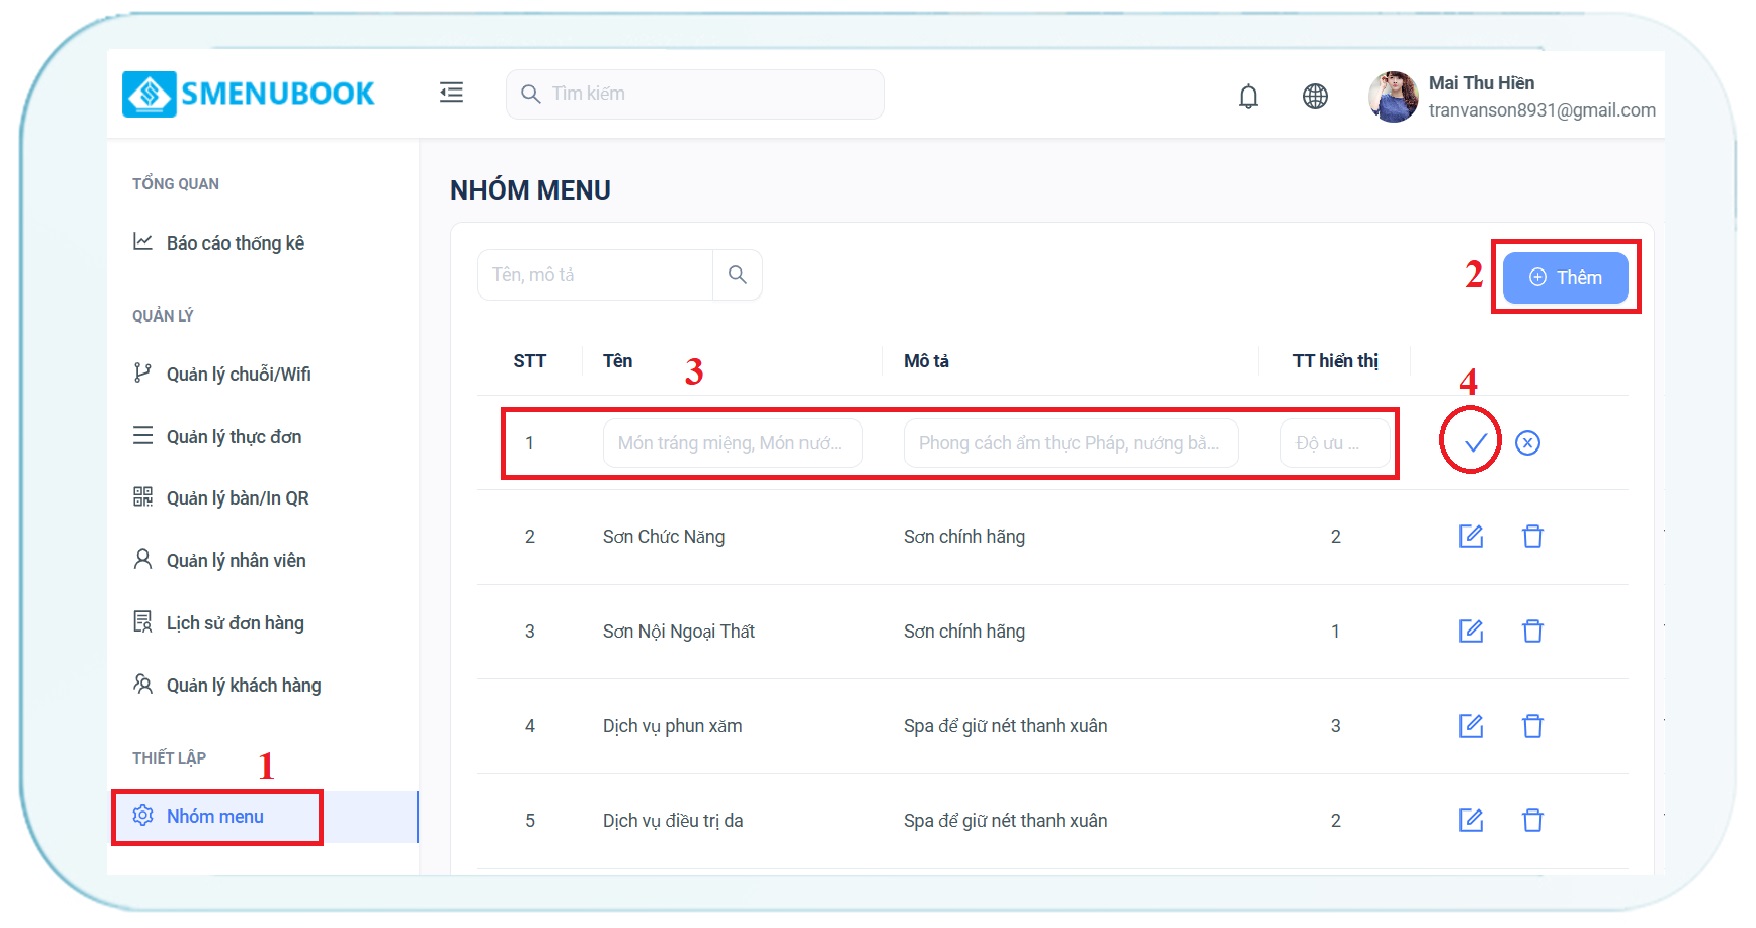Click the Mô tả description input field
This screenshot has width=1756, height=928.
pyautogui.click(x=1070, y=443)
